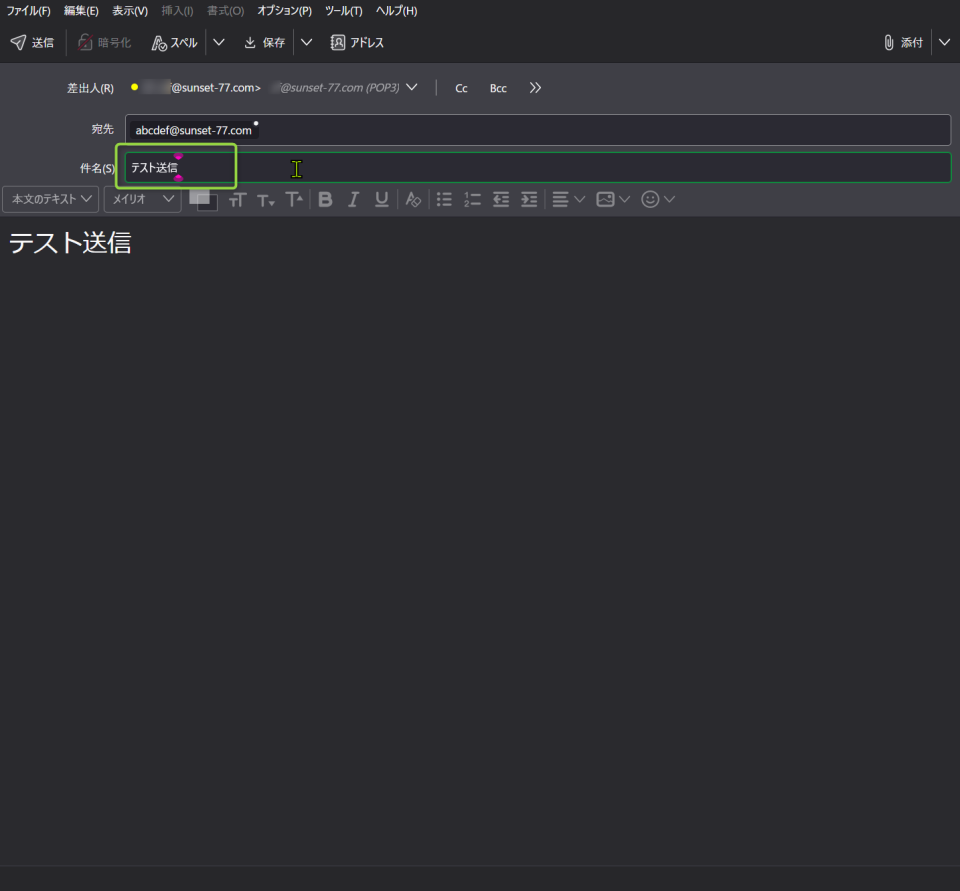Open the text alignment dropdown

[568, 199]
